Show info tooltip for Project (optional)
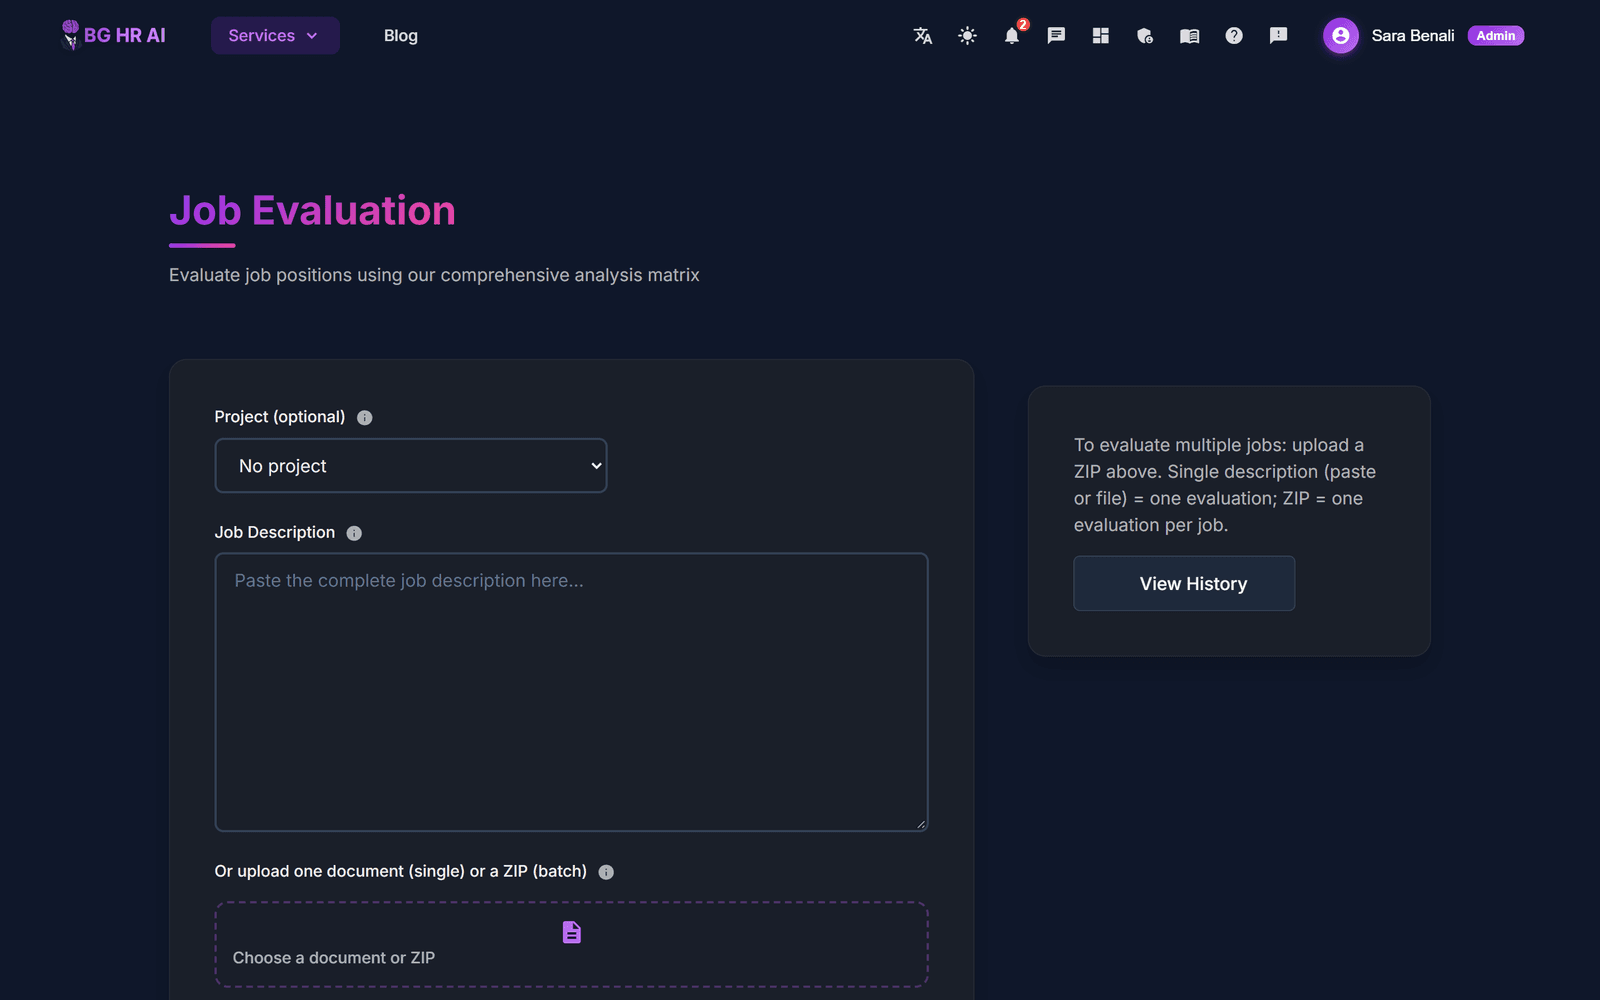Viewport: 1600px width, 1000px height. point(365,418)
